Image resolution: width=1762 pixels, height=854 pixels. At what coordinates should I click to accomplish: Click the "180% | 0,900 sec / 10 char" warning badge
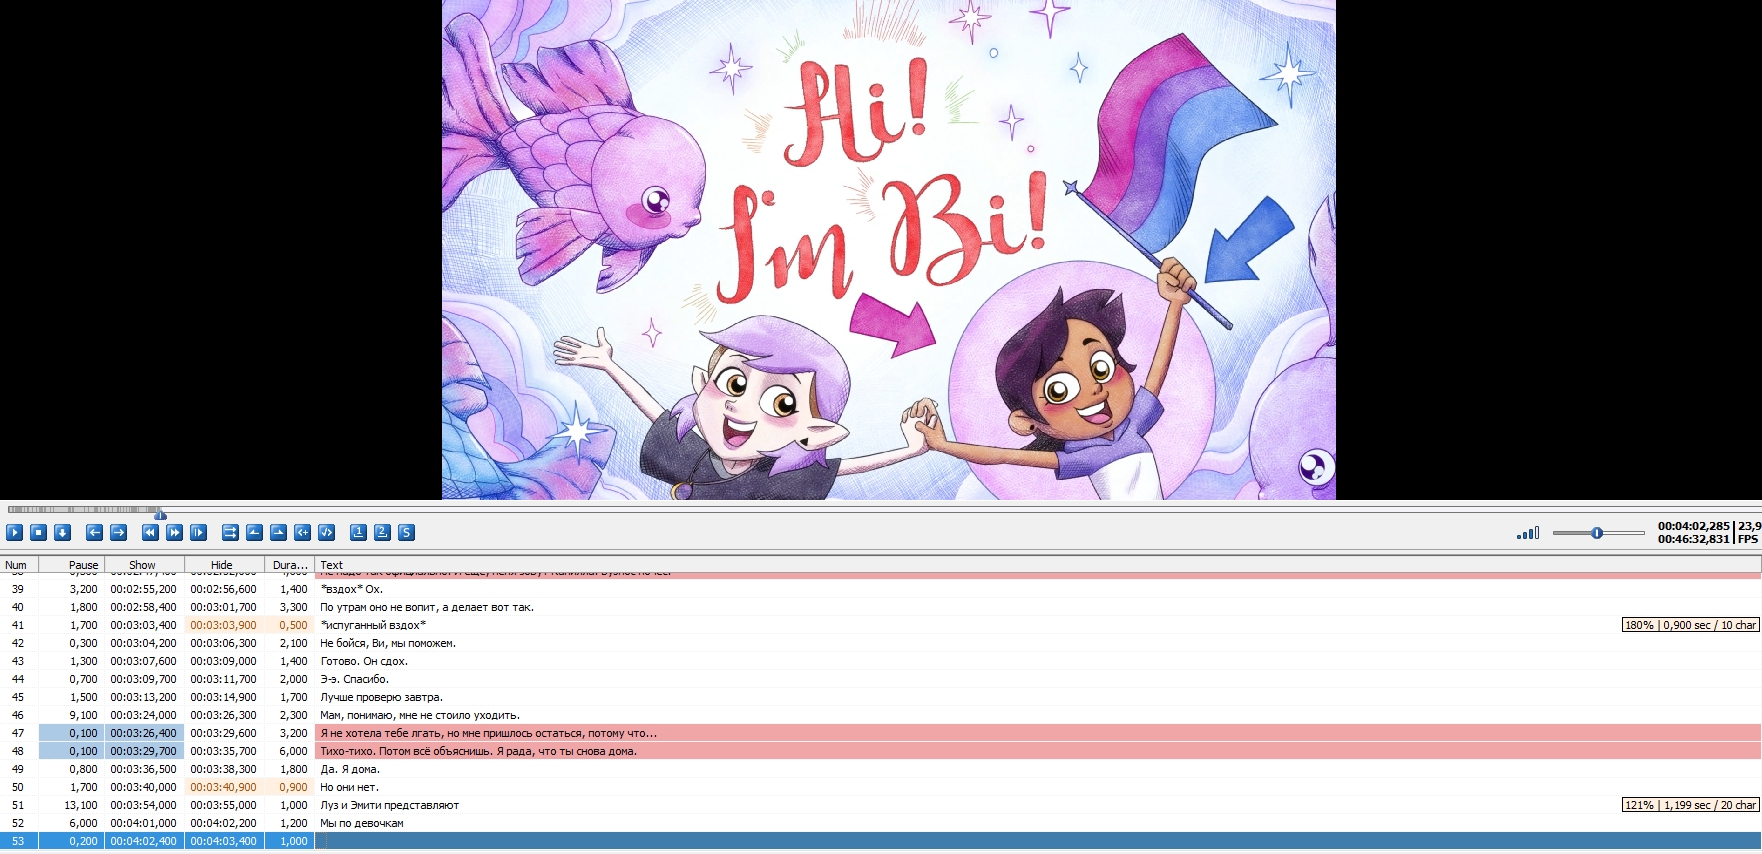point(1690,625)
